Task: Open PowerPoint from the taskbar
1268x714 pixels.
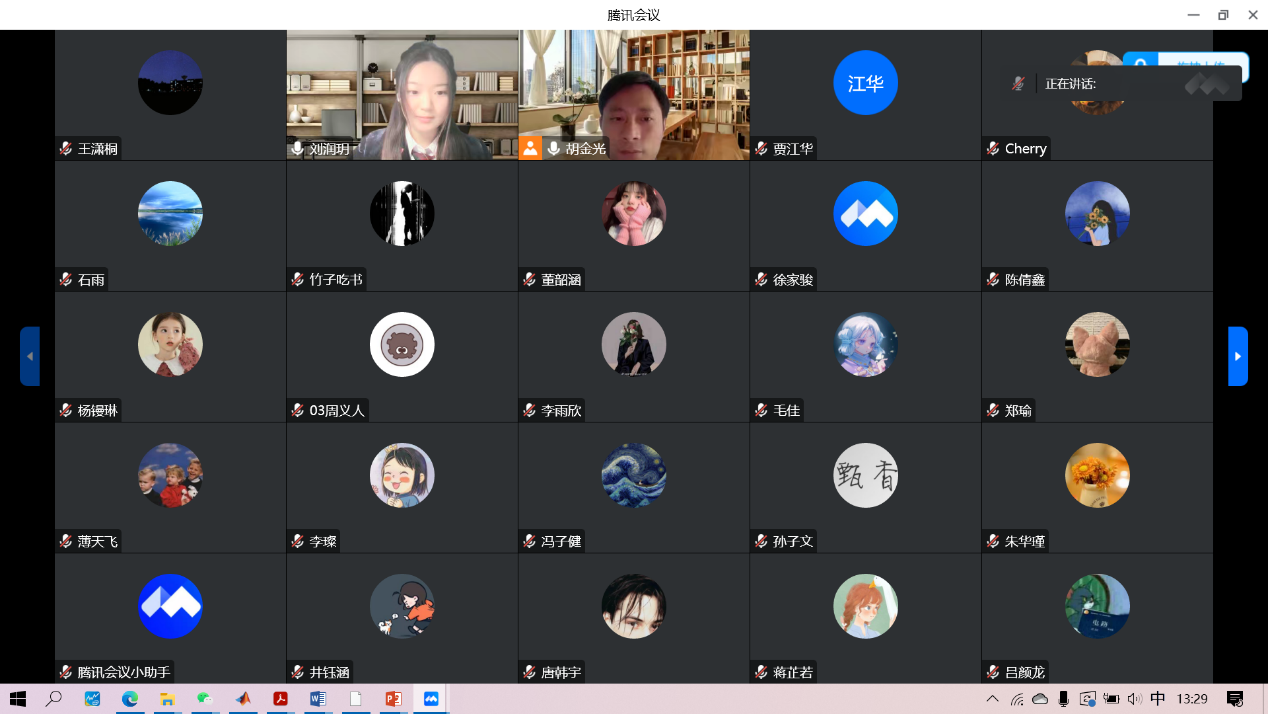Action: coord(392,699)
